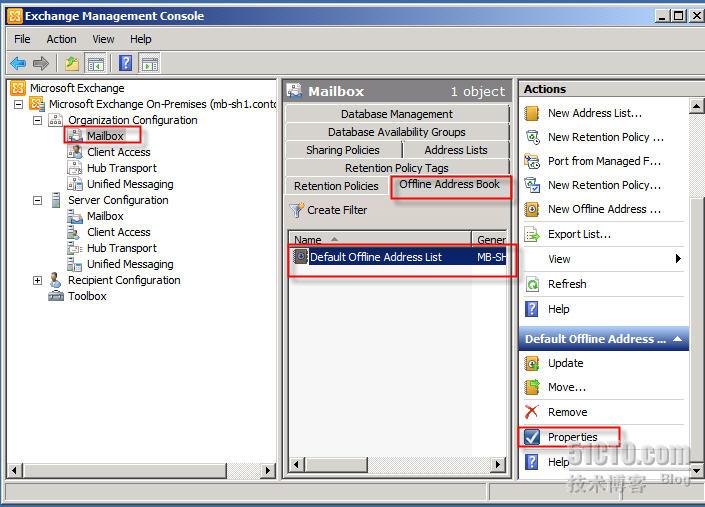
Task: Select Hub Transport under Organization Configuration
Action: [x=122, y=168]
